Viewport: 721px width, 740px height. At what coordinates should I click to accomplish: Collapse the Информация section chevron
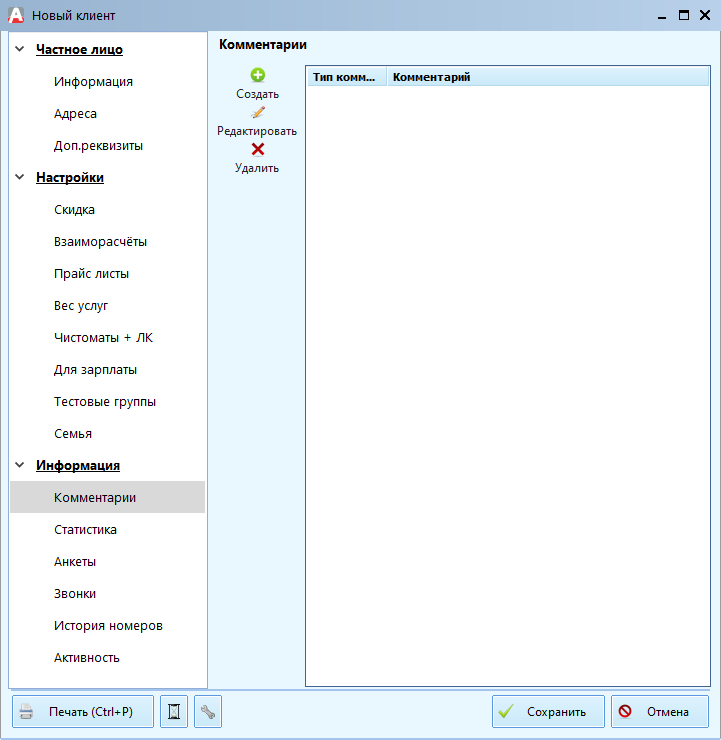point(20,465)
